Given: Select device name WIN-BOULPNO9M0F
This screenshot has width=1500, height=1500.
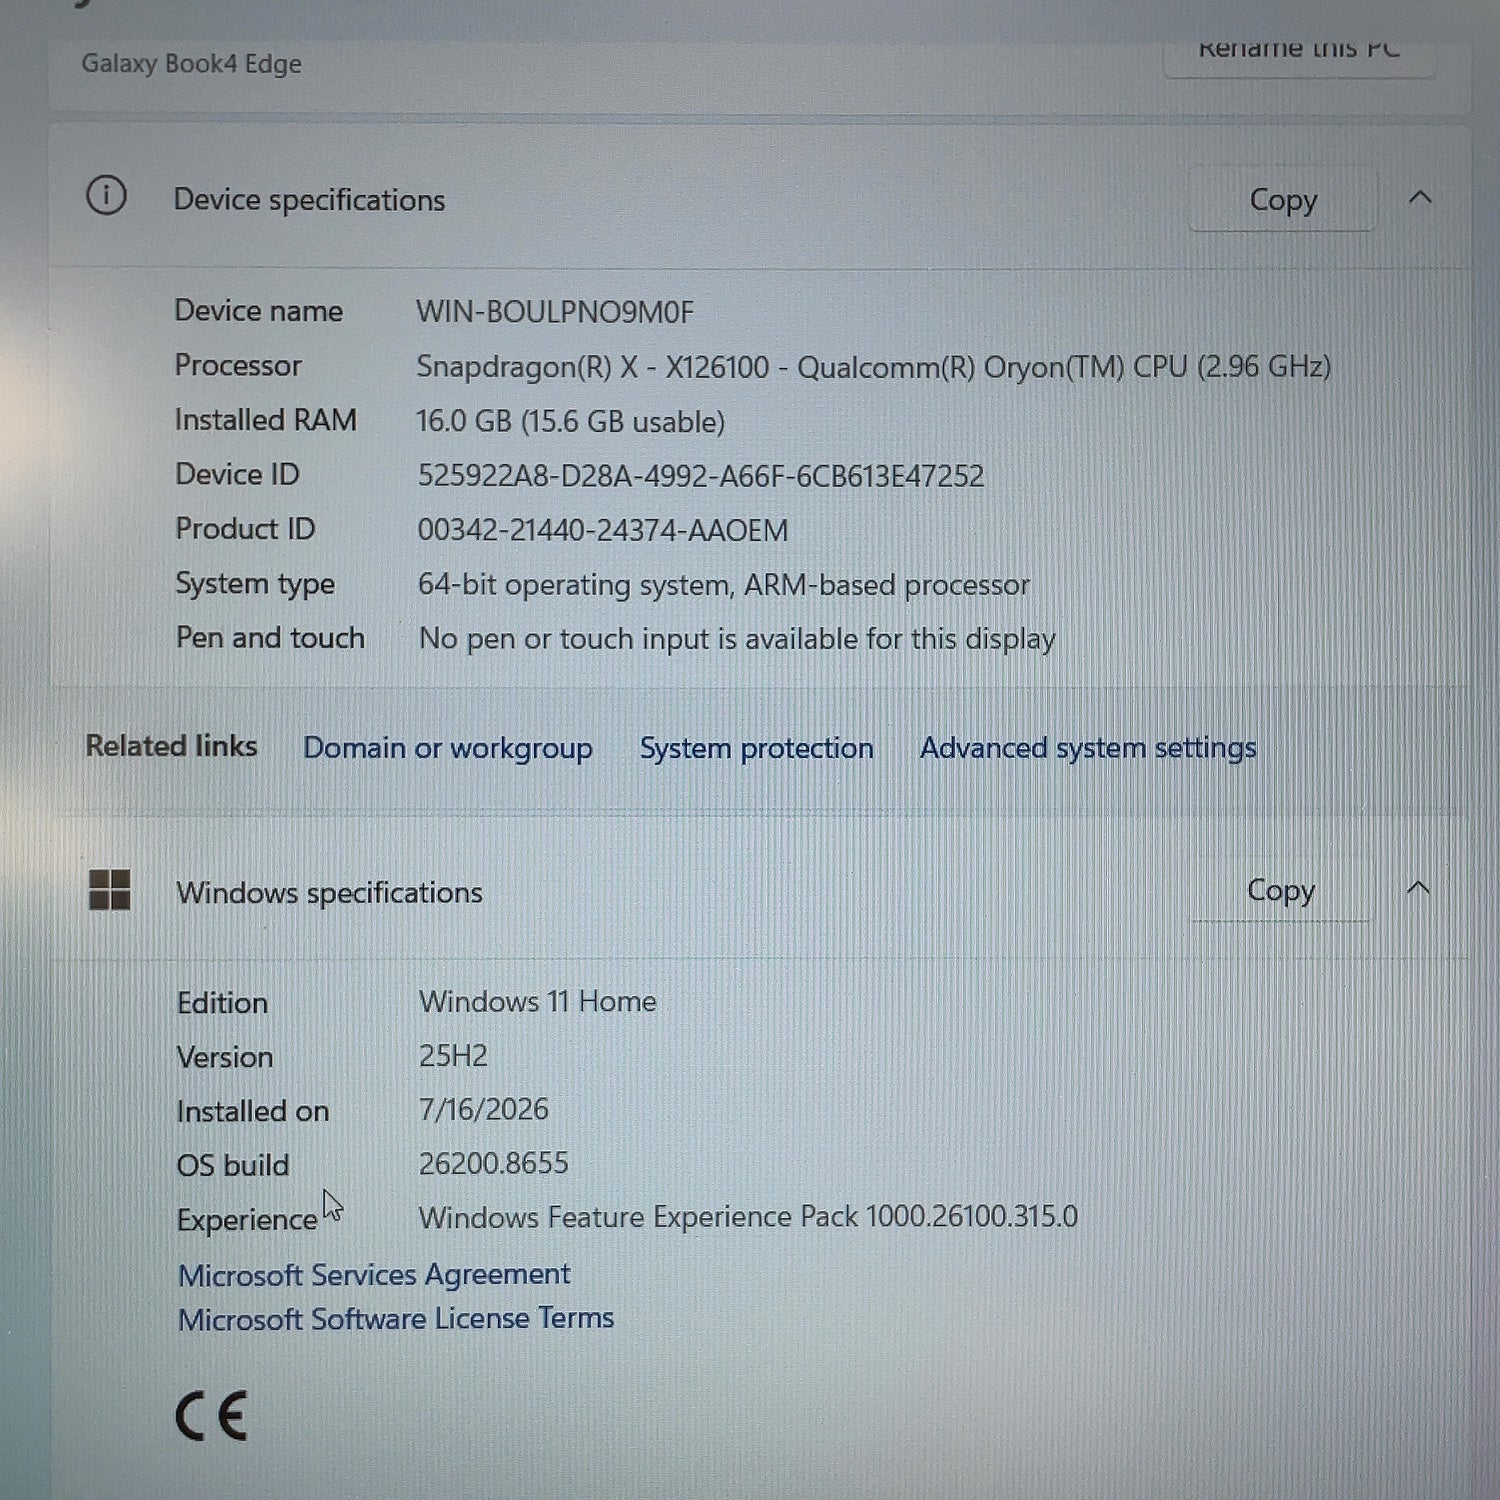Looking at the screenshot, I should tap(555, 312).
